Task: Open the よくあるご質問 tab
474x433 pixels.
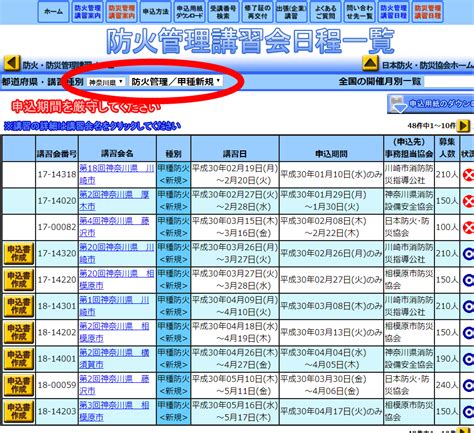Action: pyautogui.click(x=326, y=12)
